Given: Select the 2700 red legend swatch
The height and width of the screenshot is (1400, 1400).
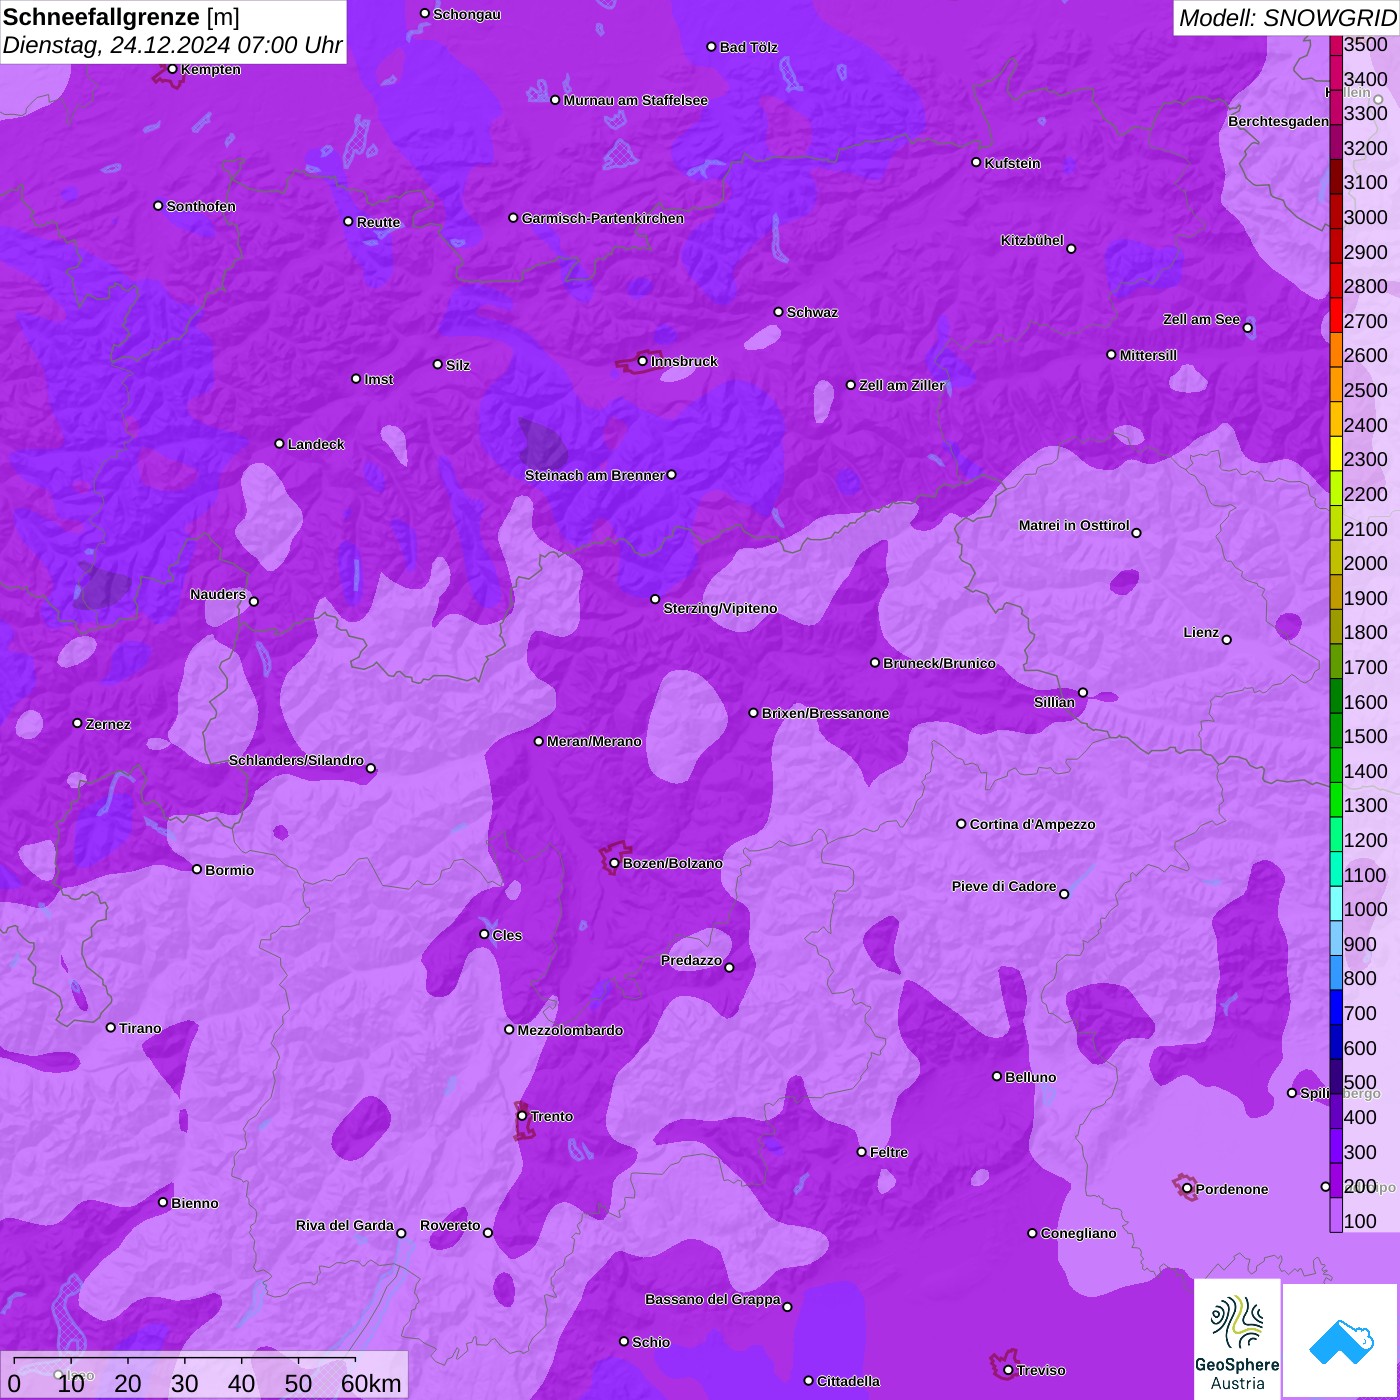Looking at the screenshot, I should [1336, 315].
